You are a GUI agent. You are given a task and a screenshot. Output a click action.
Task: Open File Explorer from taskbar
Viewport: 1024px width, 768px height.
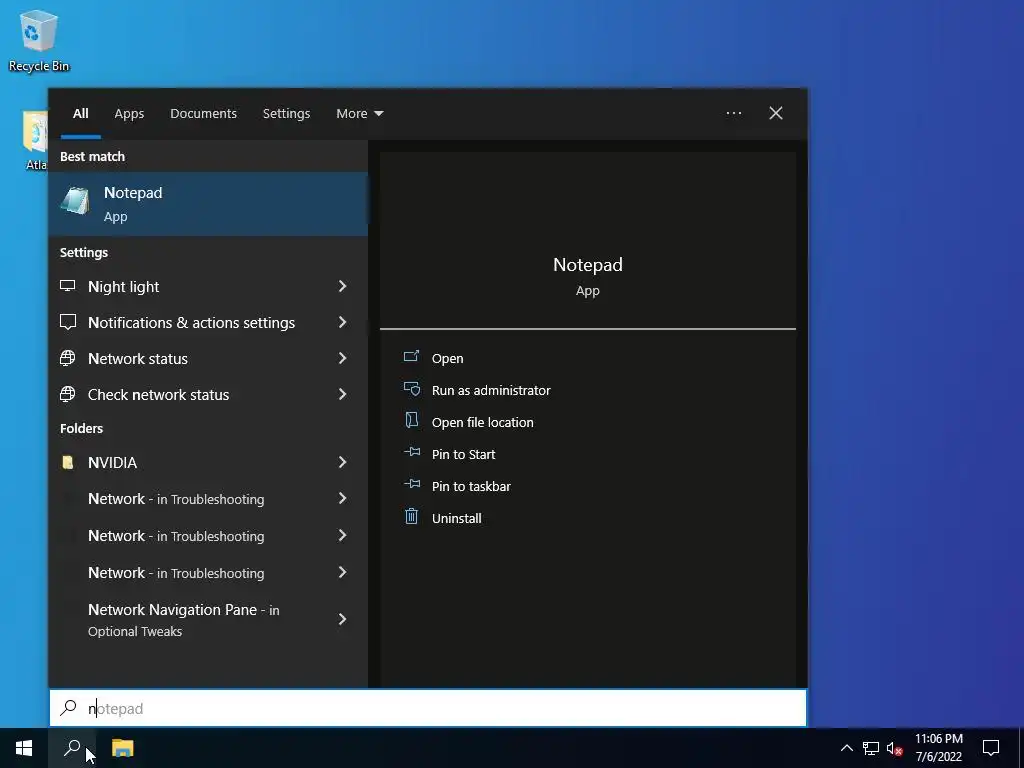tap(122, 748)
